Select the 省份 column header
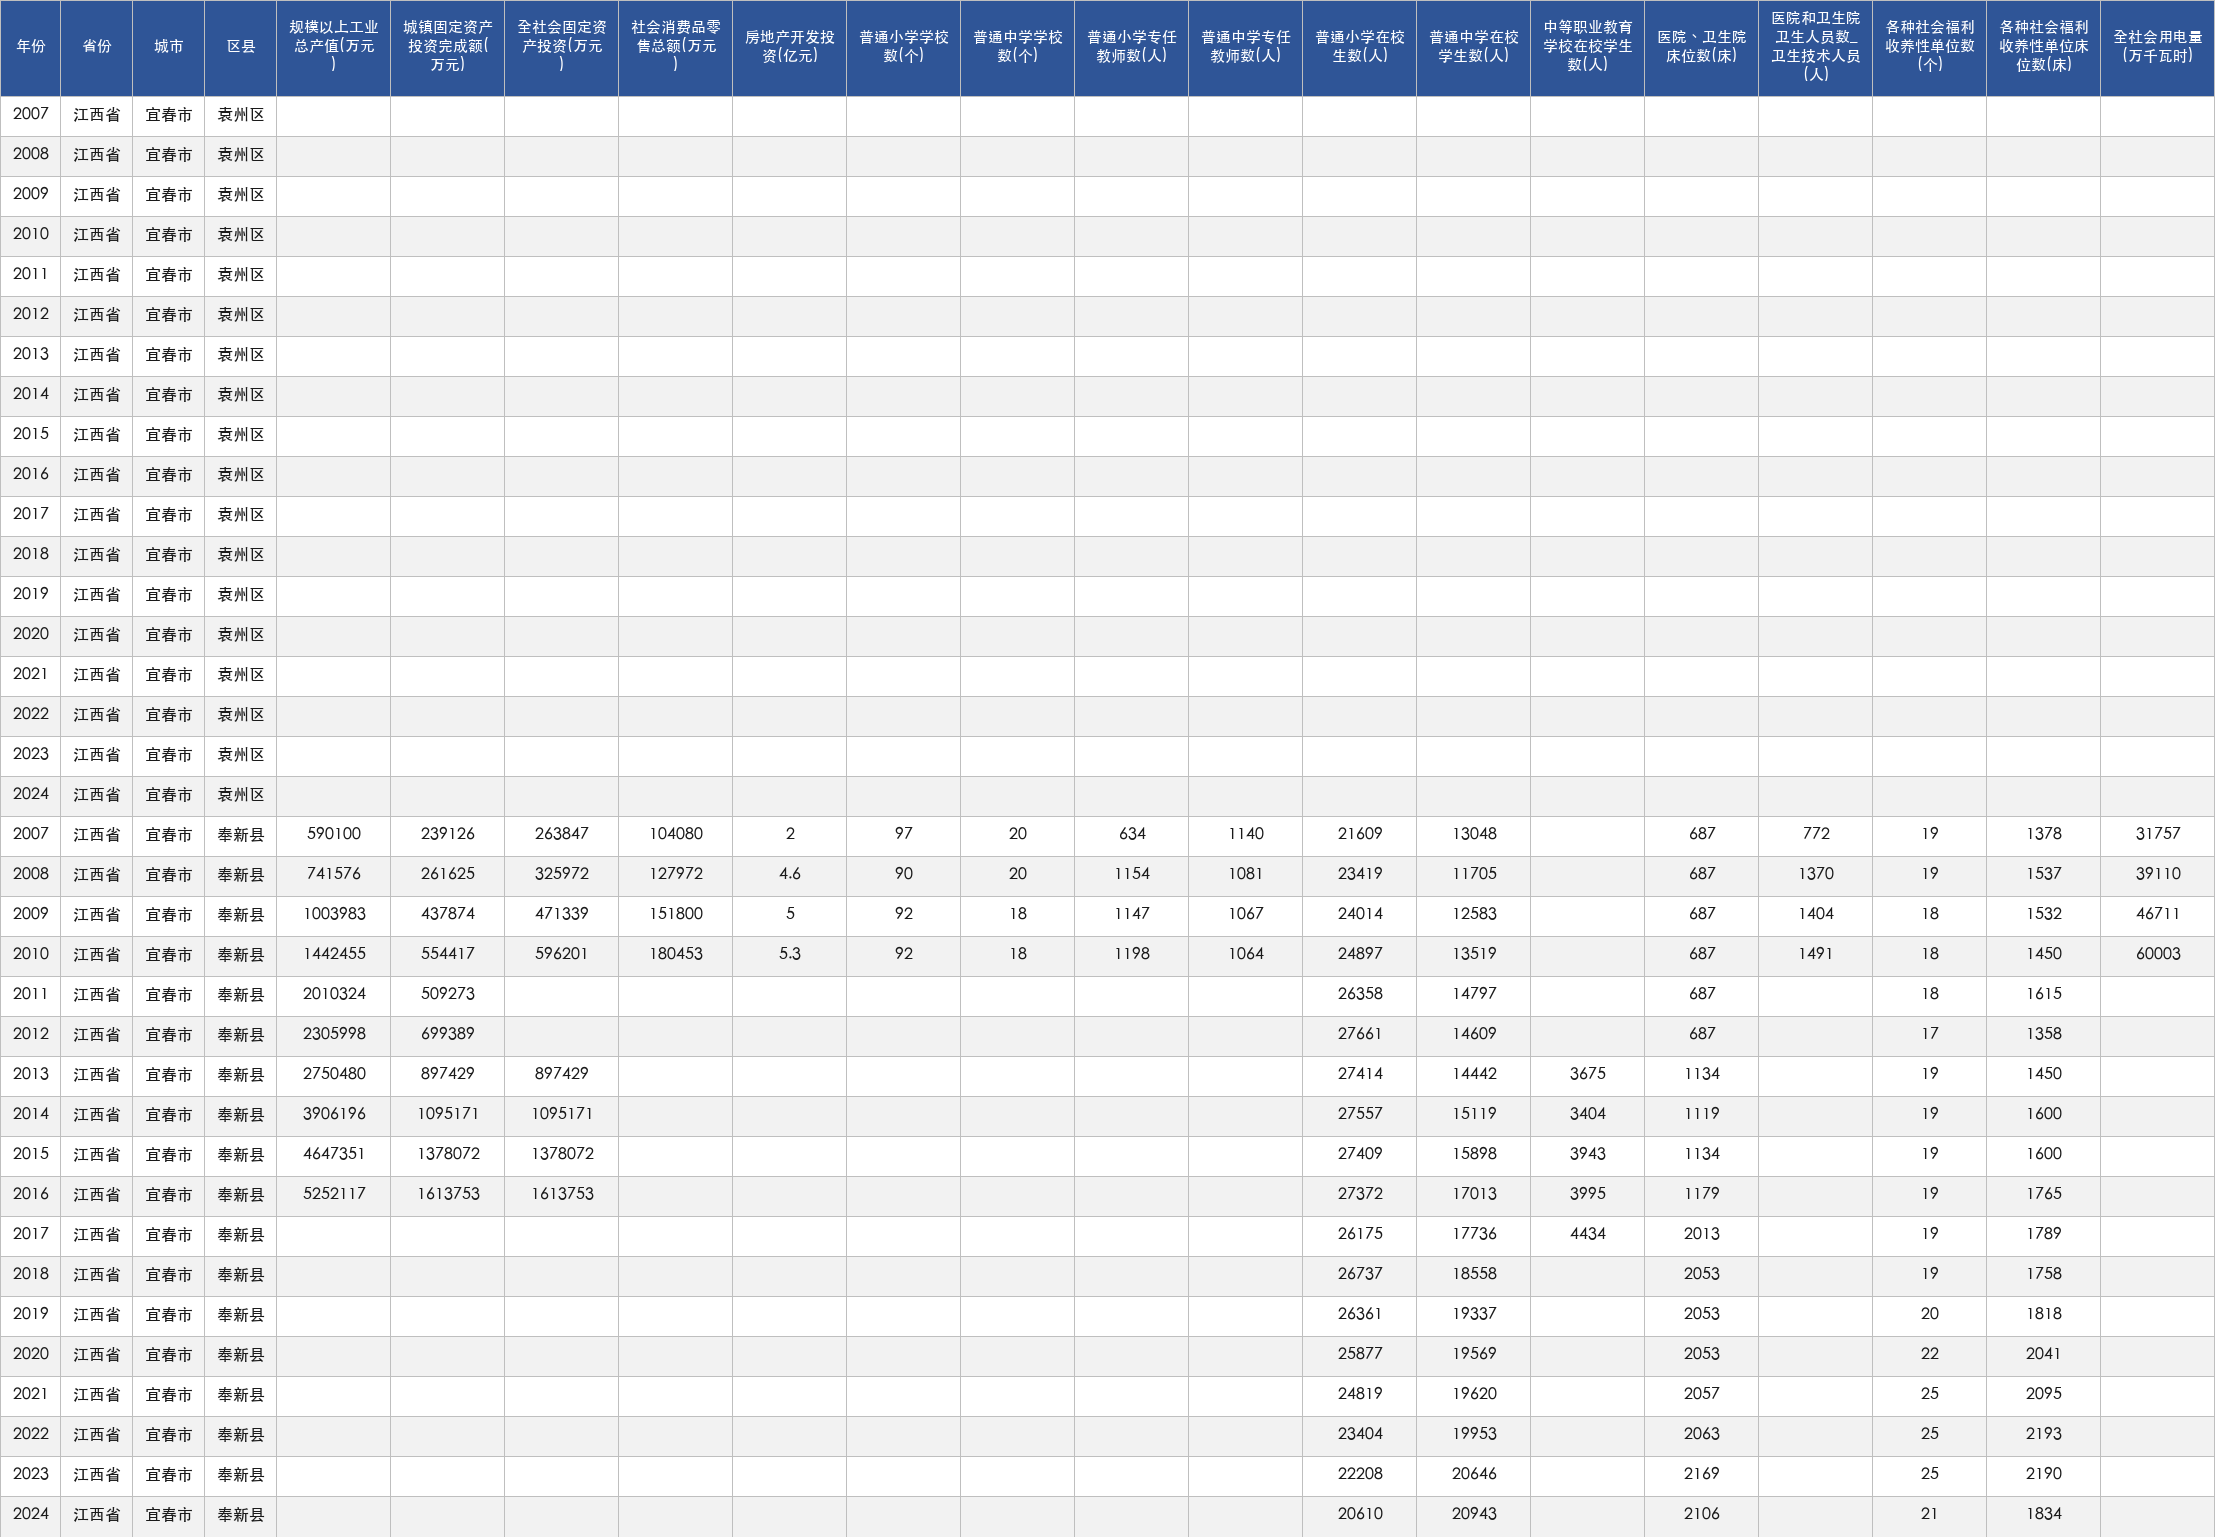Screen dimensions: 2215x1537 pos(97,47)
